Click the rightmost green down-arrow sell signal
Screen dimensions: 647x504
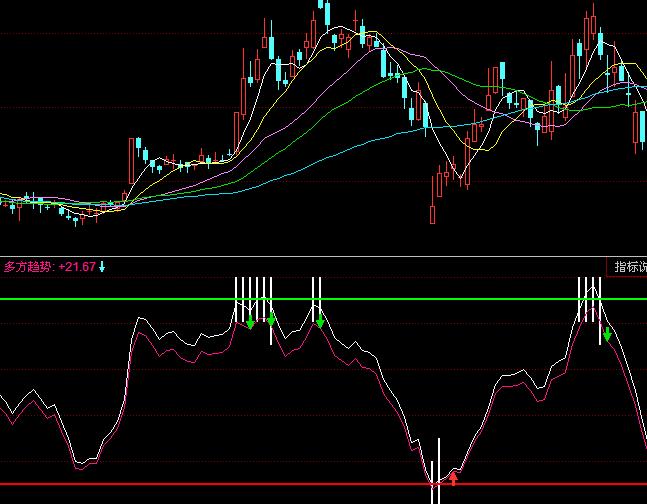tap(607, 334)
